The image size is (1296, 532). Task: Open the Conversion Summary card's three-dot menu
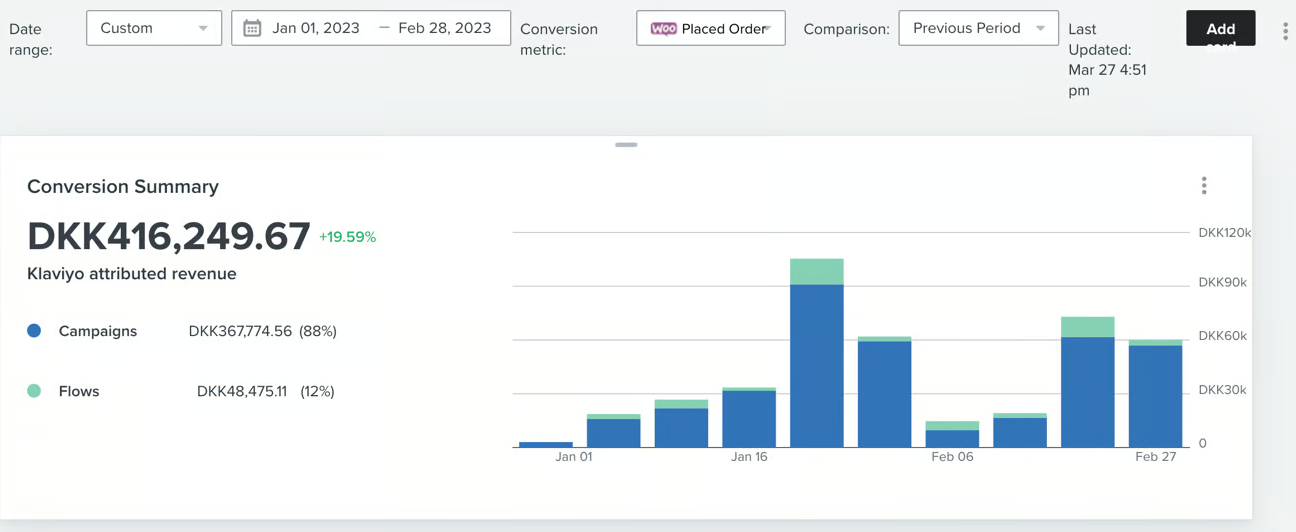[x=1204, y=186]
